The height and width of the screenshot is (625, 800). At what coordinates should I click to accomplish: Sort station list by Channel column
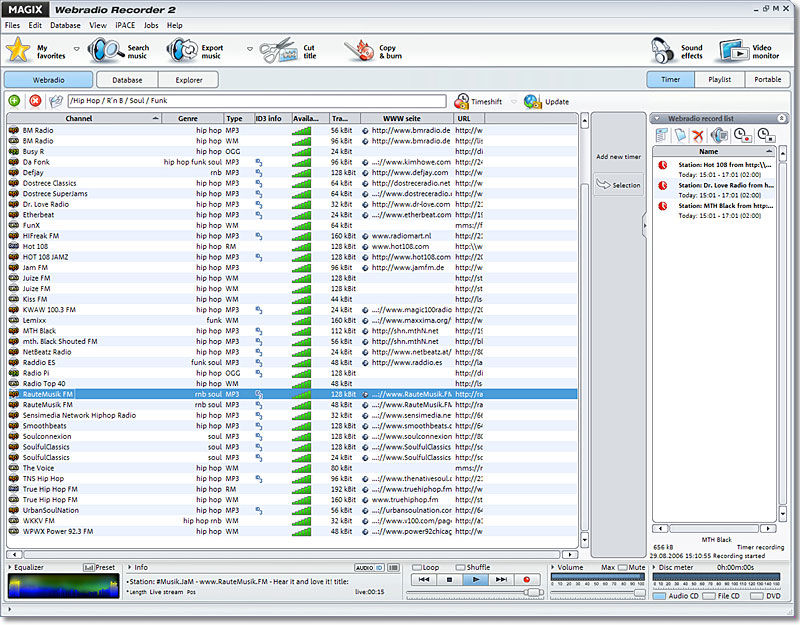(84, 118)
